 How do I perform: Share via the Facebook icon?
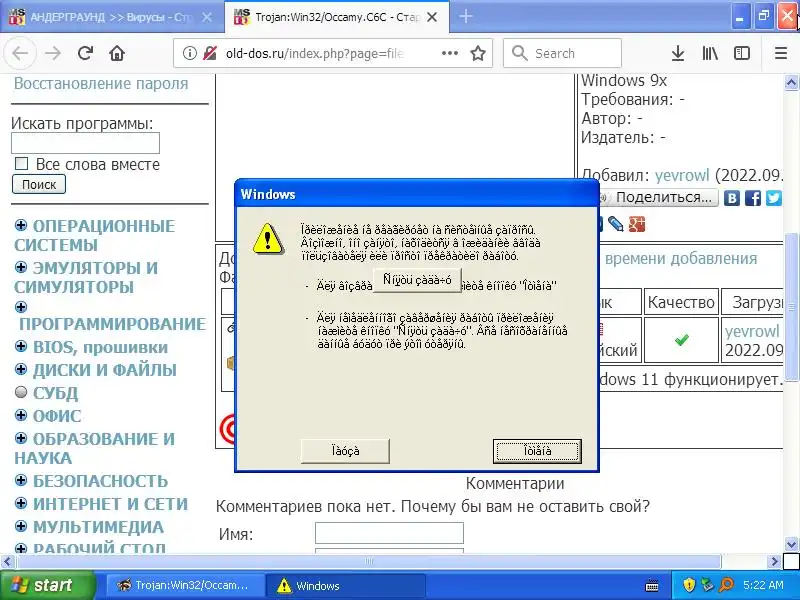(753, 198)
